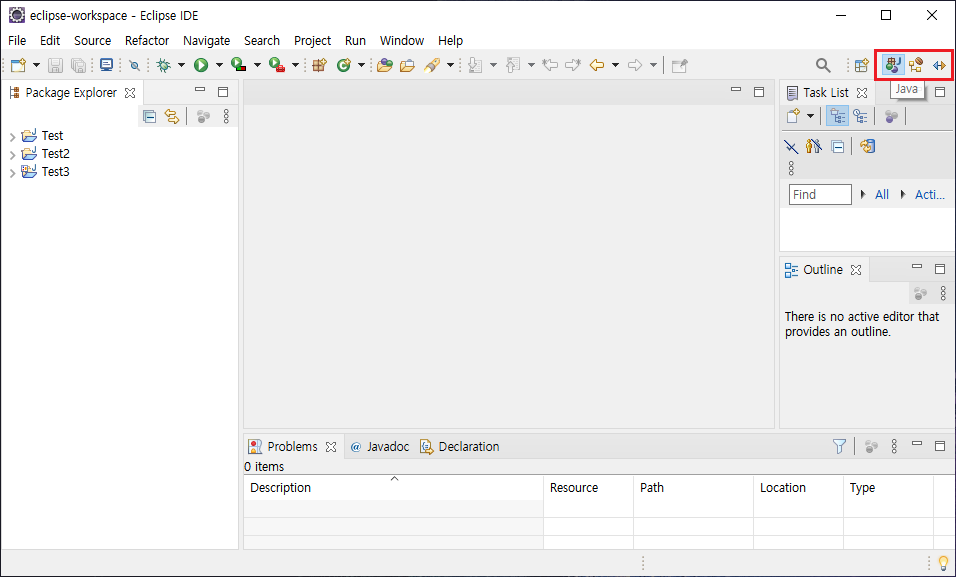Open the New Java Class dropdown arrow
This screenshot has height=577, width=956.
click(x=362, y=65)
